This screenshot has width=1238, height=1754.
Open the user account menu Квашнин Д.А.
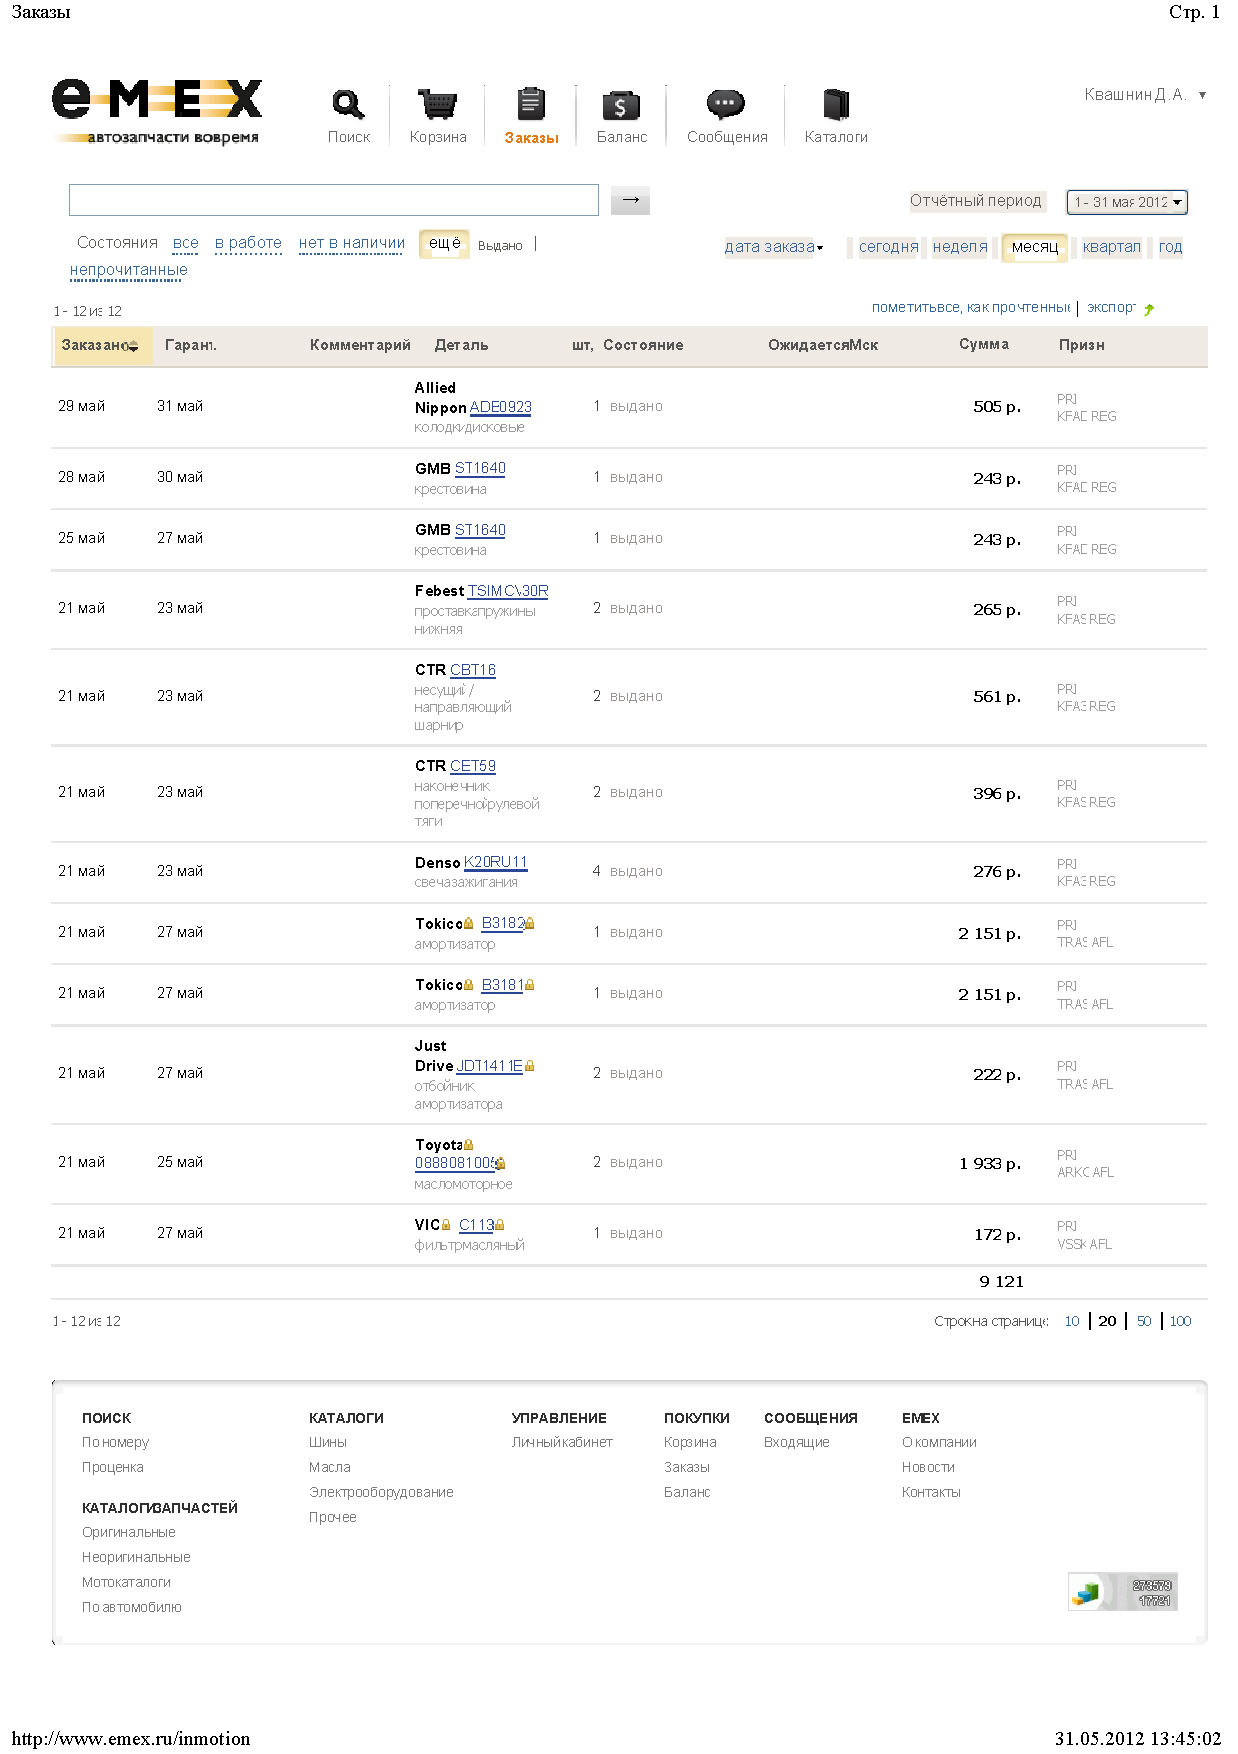[1144, 95]
